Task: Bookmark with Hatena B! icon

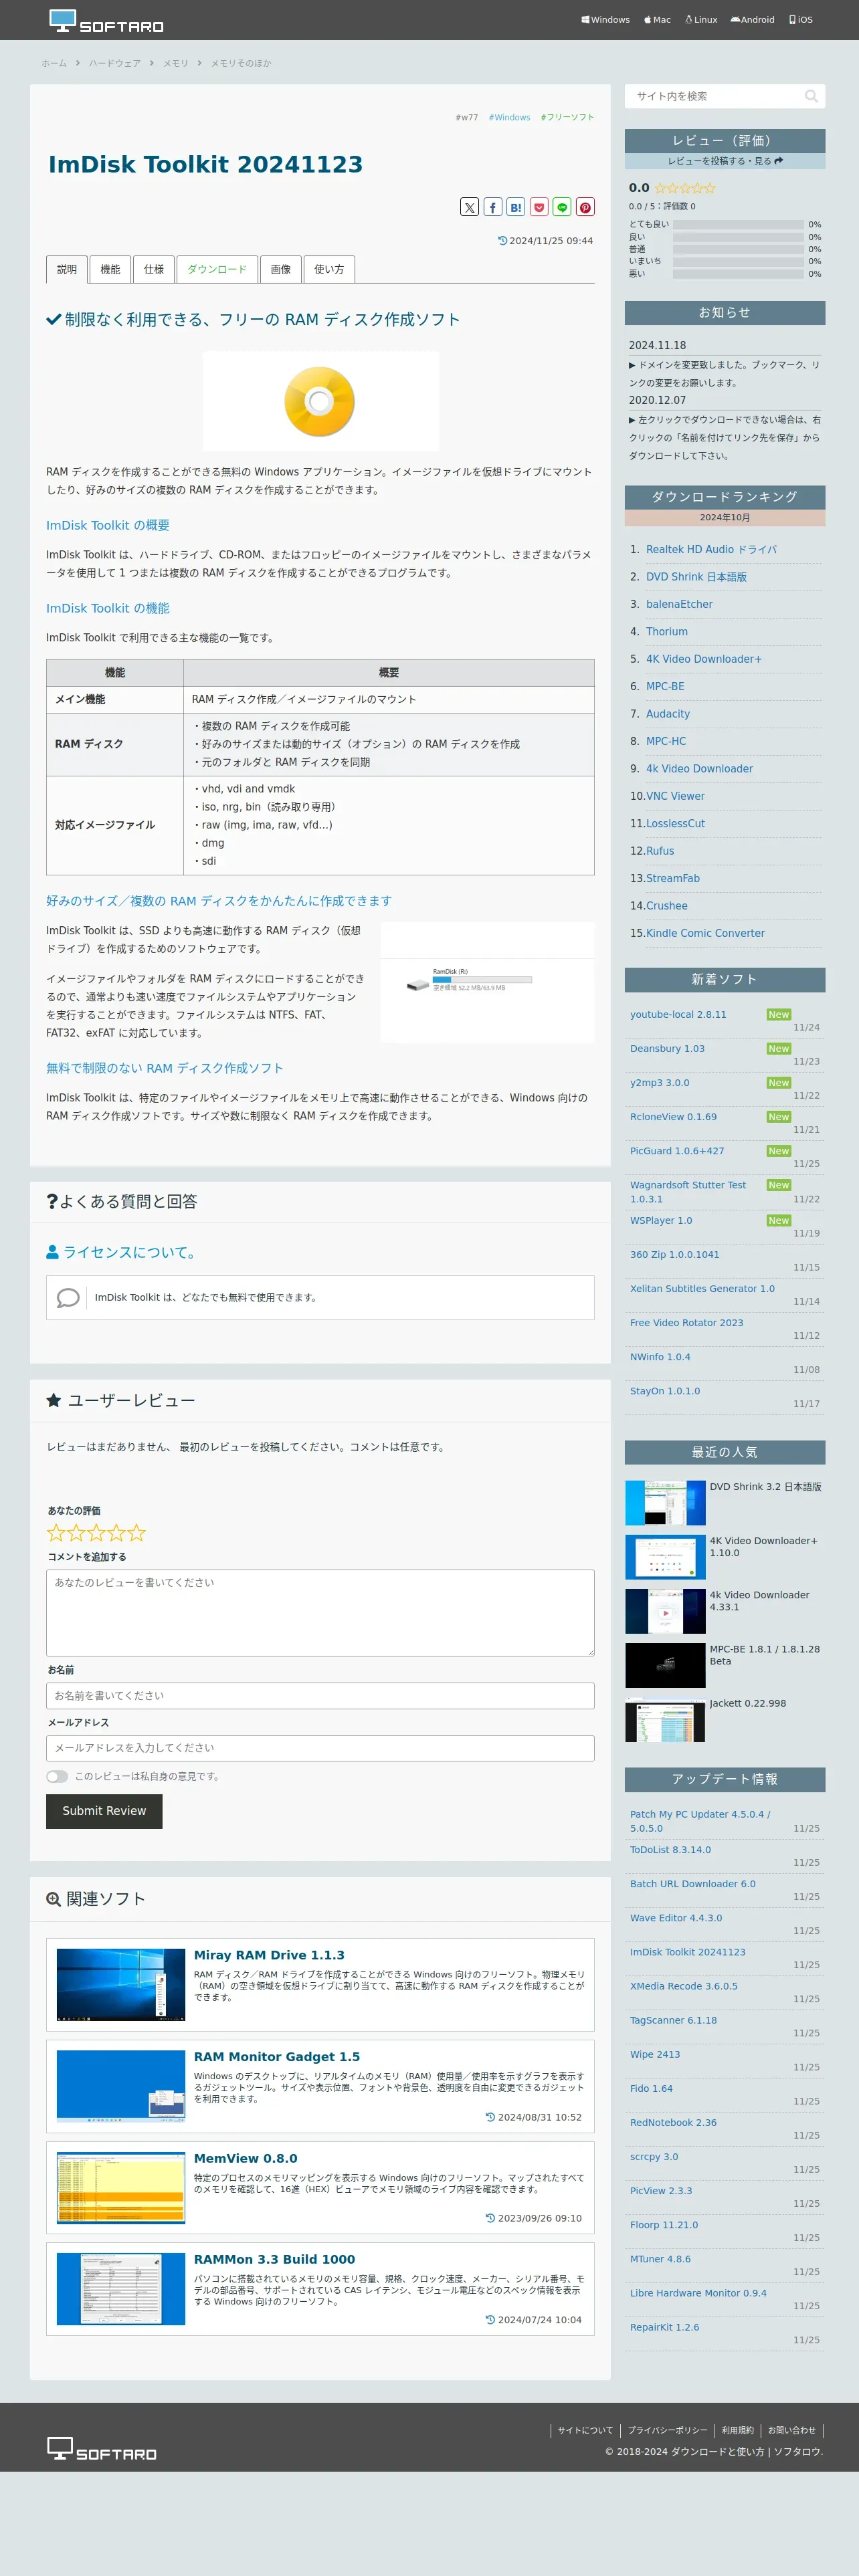Action: tap(516, 207)
